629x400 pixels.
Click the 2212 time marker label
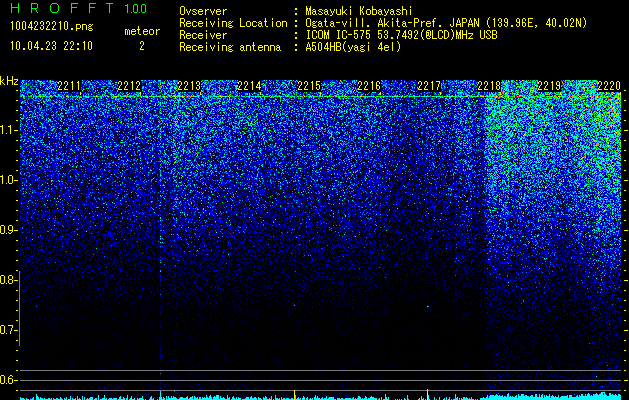click(129, 86)
